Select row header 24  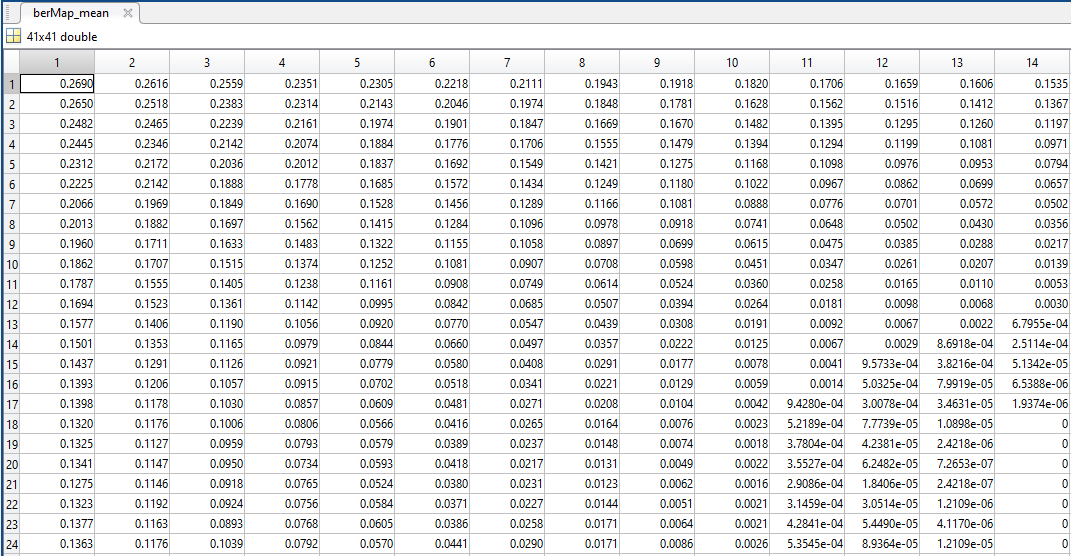point(11,544)
